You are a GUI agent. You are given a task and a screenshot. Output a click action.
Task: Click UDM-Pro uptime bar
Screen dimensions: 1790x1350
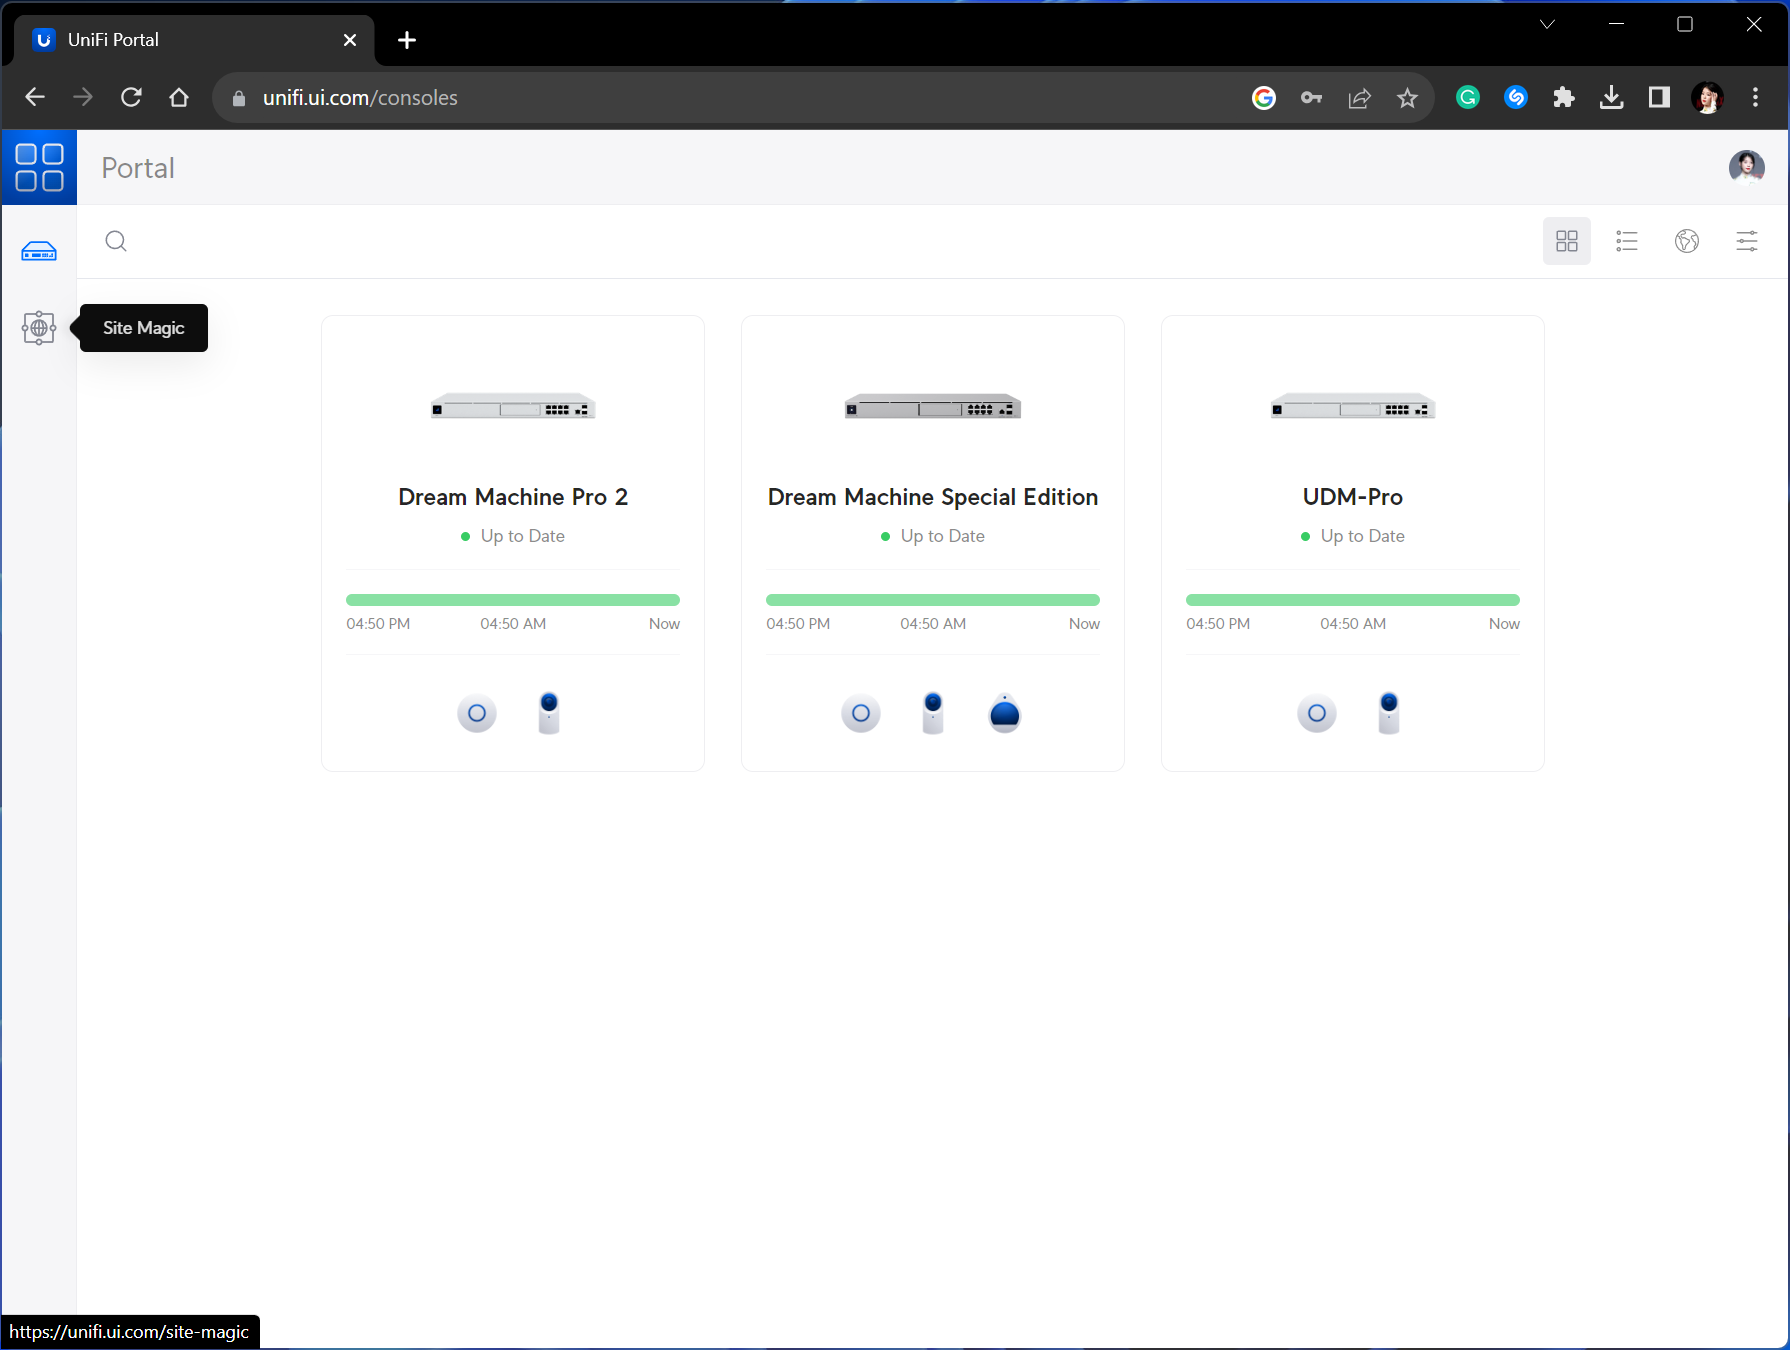pyautogui.click(x=1353, y=600)
